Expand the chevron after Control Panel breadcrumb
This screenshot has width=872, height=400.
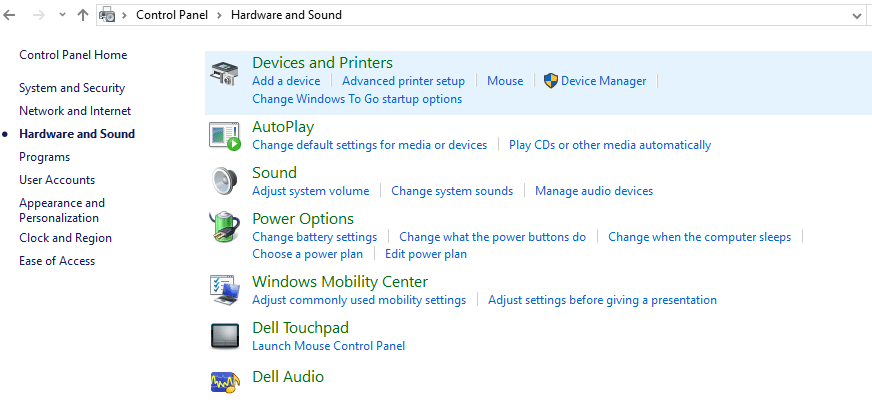click(220, 16)
